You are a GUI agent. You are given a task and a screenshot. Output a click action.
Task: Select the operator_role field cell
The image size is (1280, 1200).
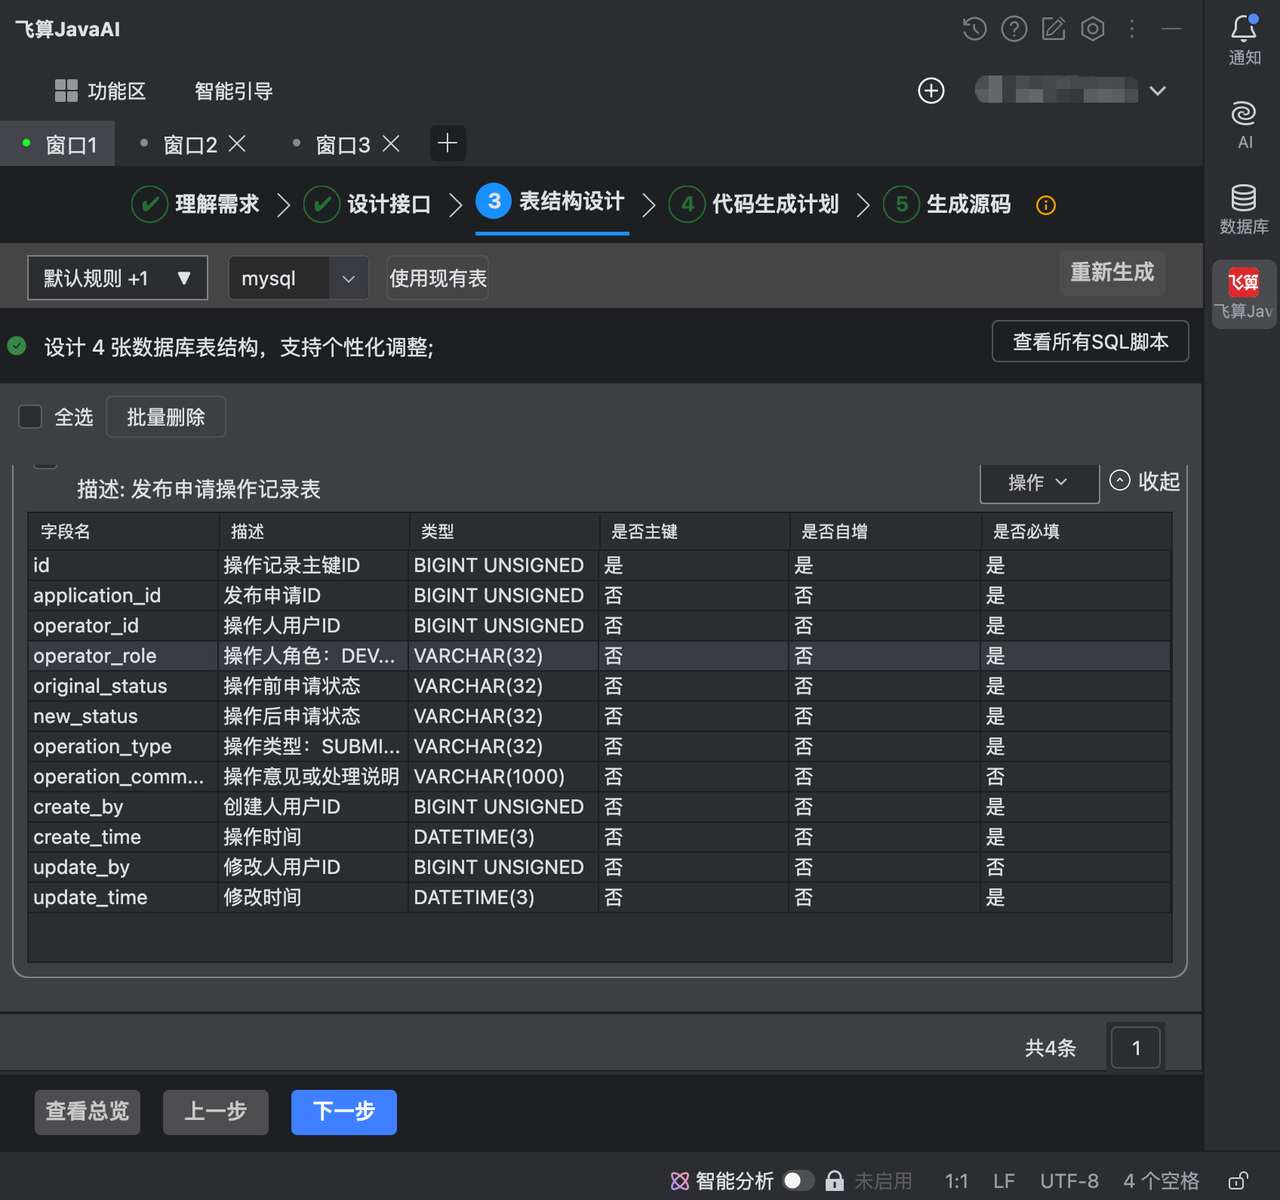pyautogui.click(x=123, y=656)
